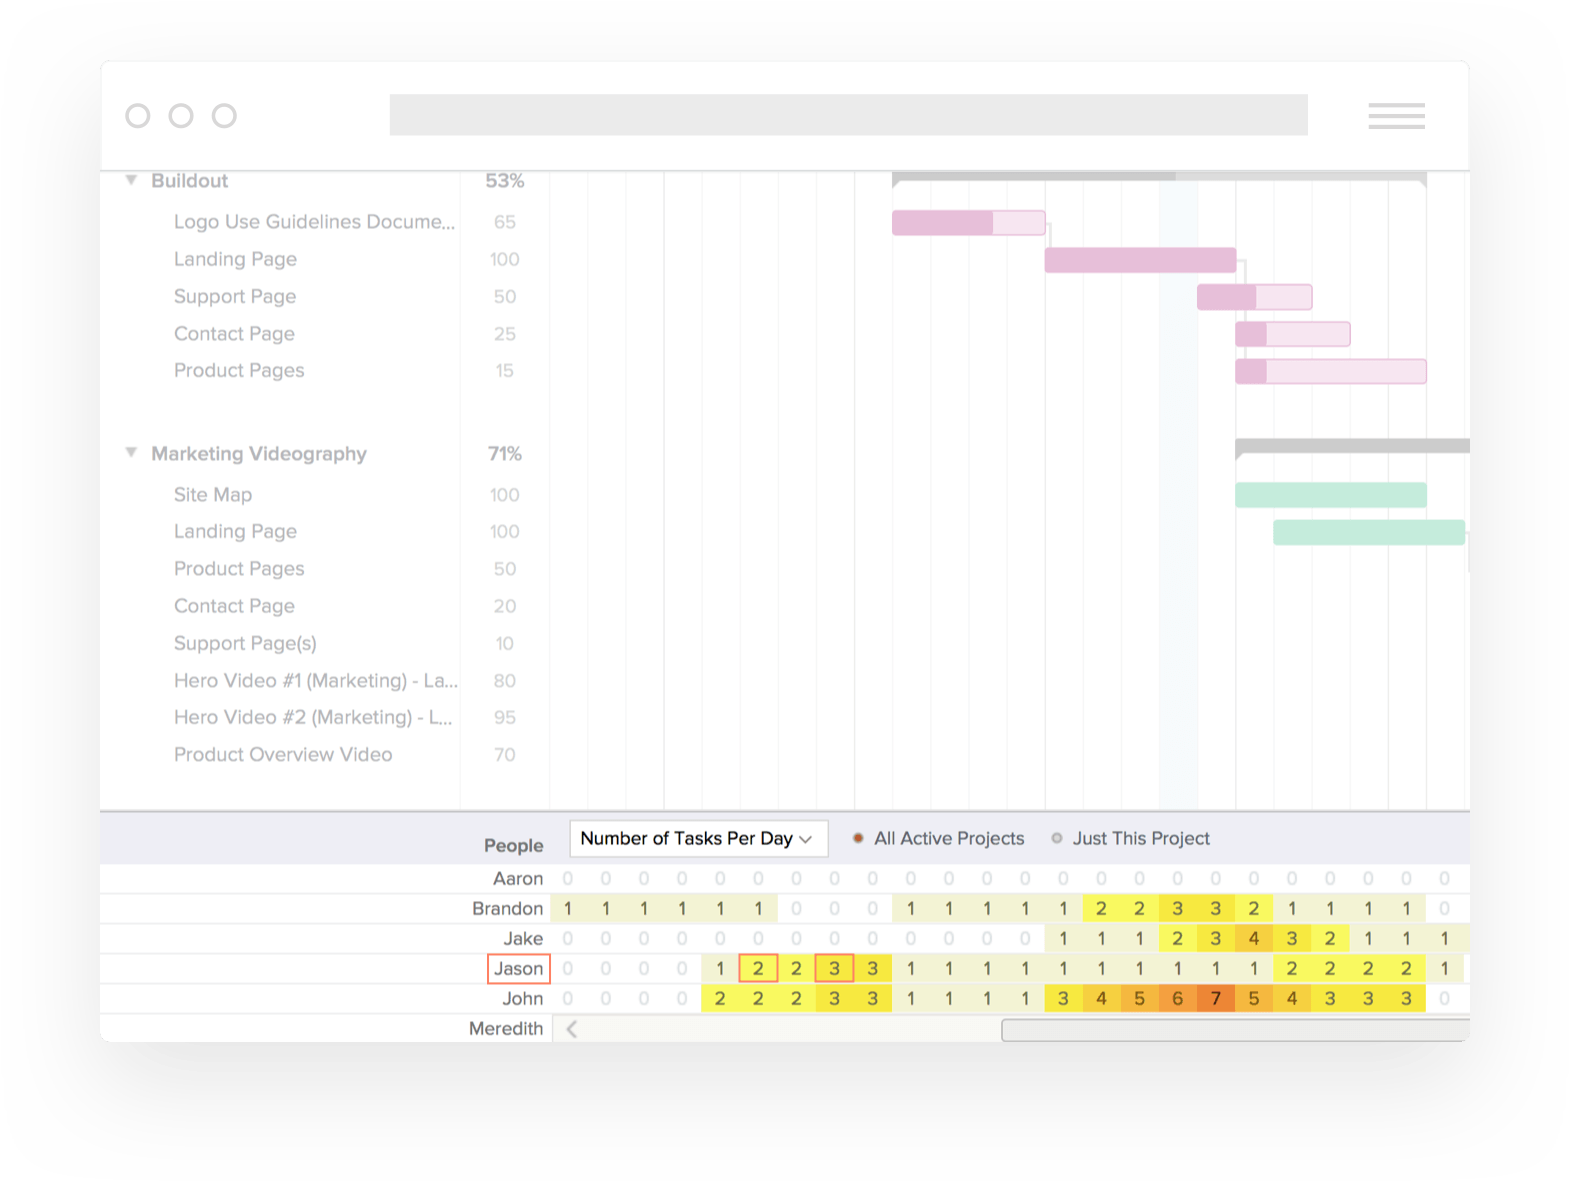
Task: Open the hamburger menu icon
Action: (1396, 116)
